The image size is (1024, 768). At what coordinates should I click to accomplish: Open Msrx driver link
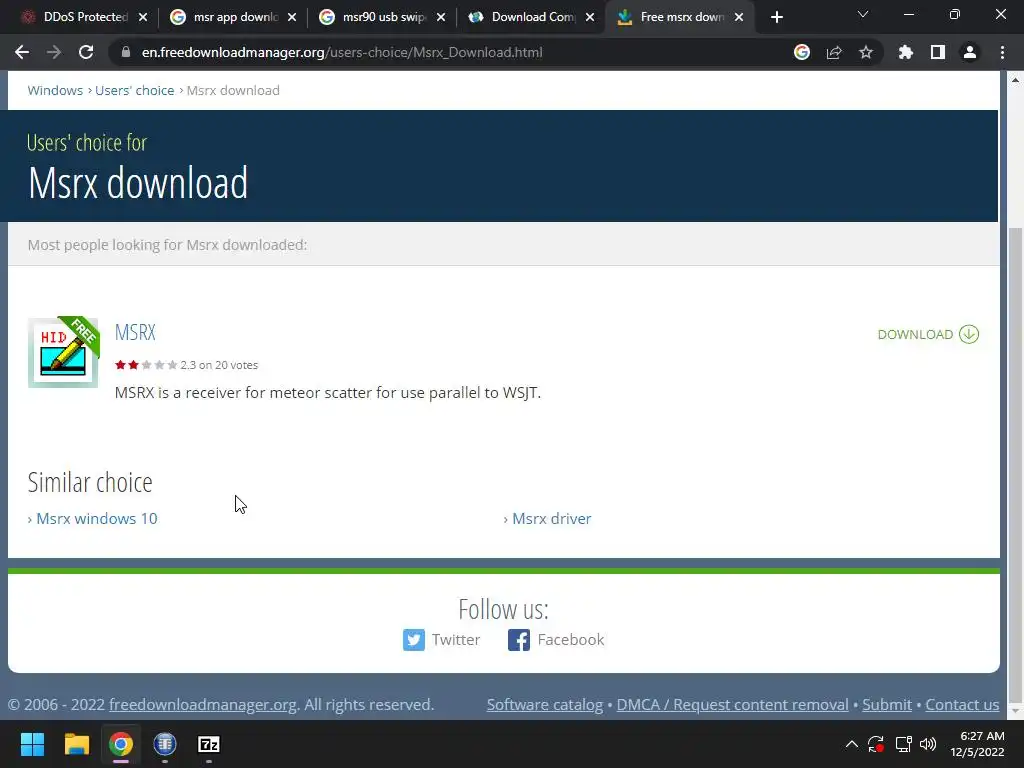coord(552,519)
